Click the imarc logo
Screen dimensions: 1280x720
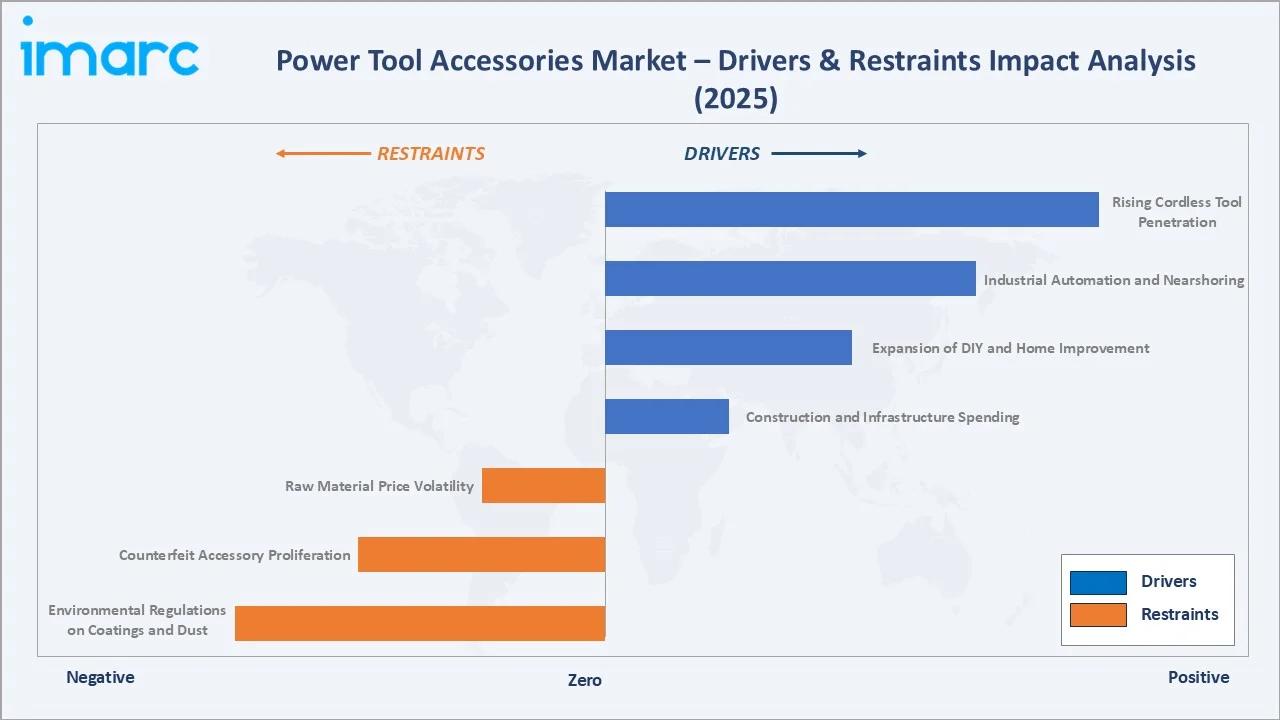109,47
